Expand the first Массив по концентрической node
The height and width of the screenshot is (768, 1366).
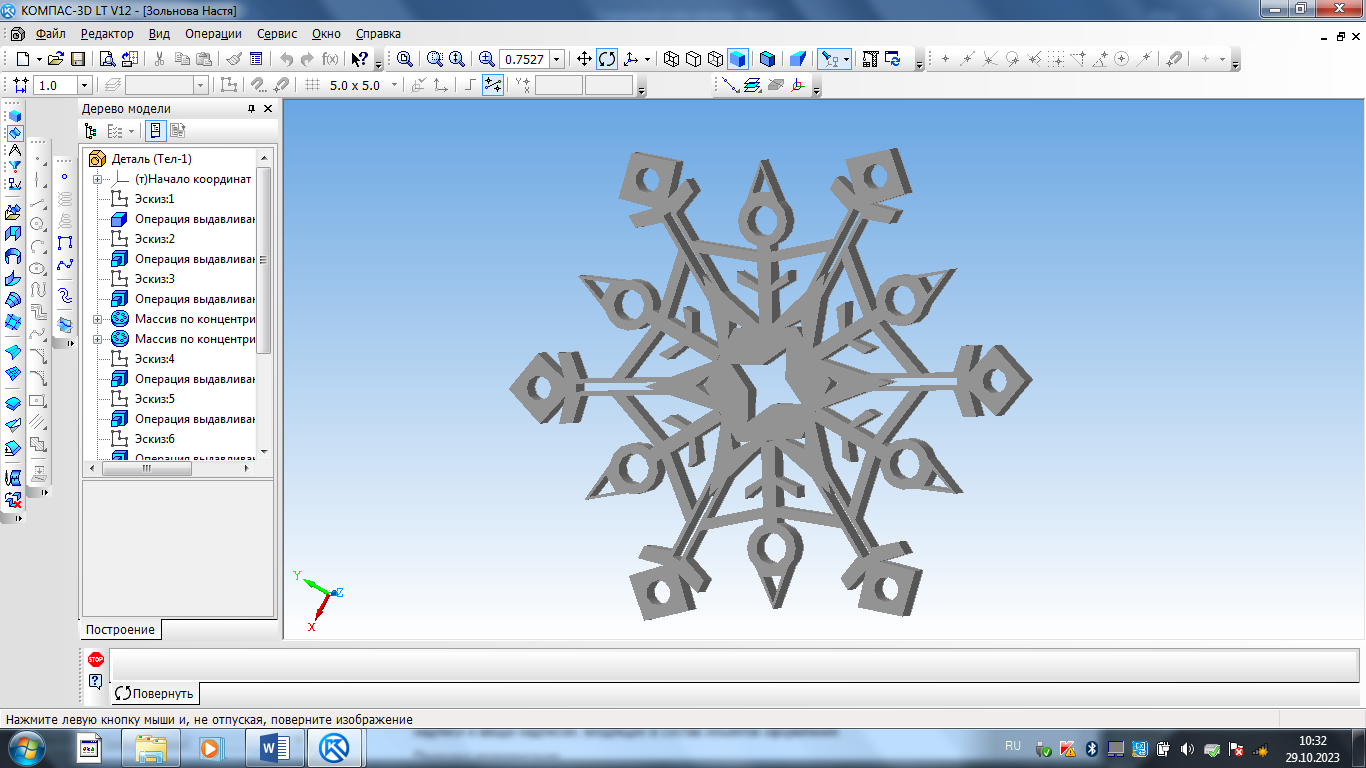click(x=98, y=319)
